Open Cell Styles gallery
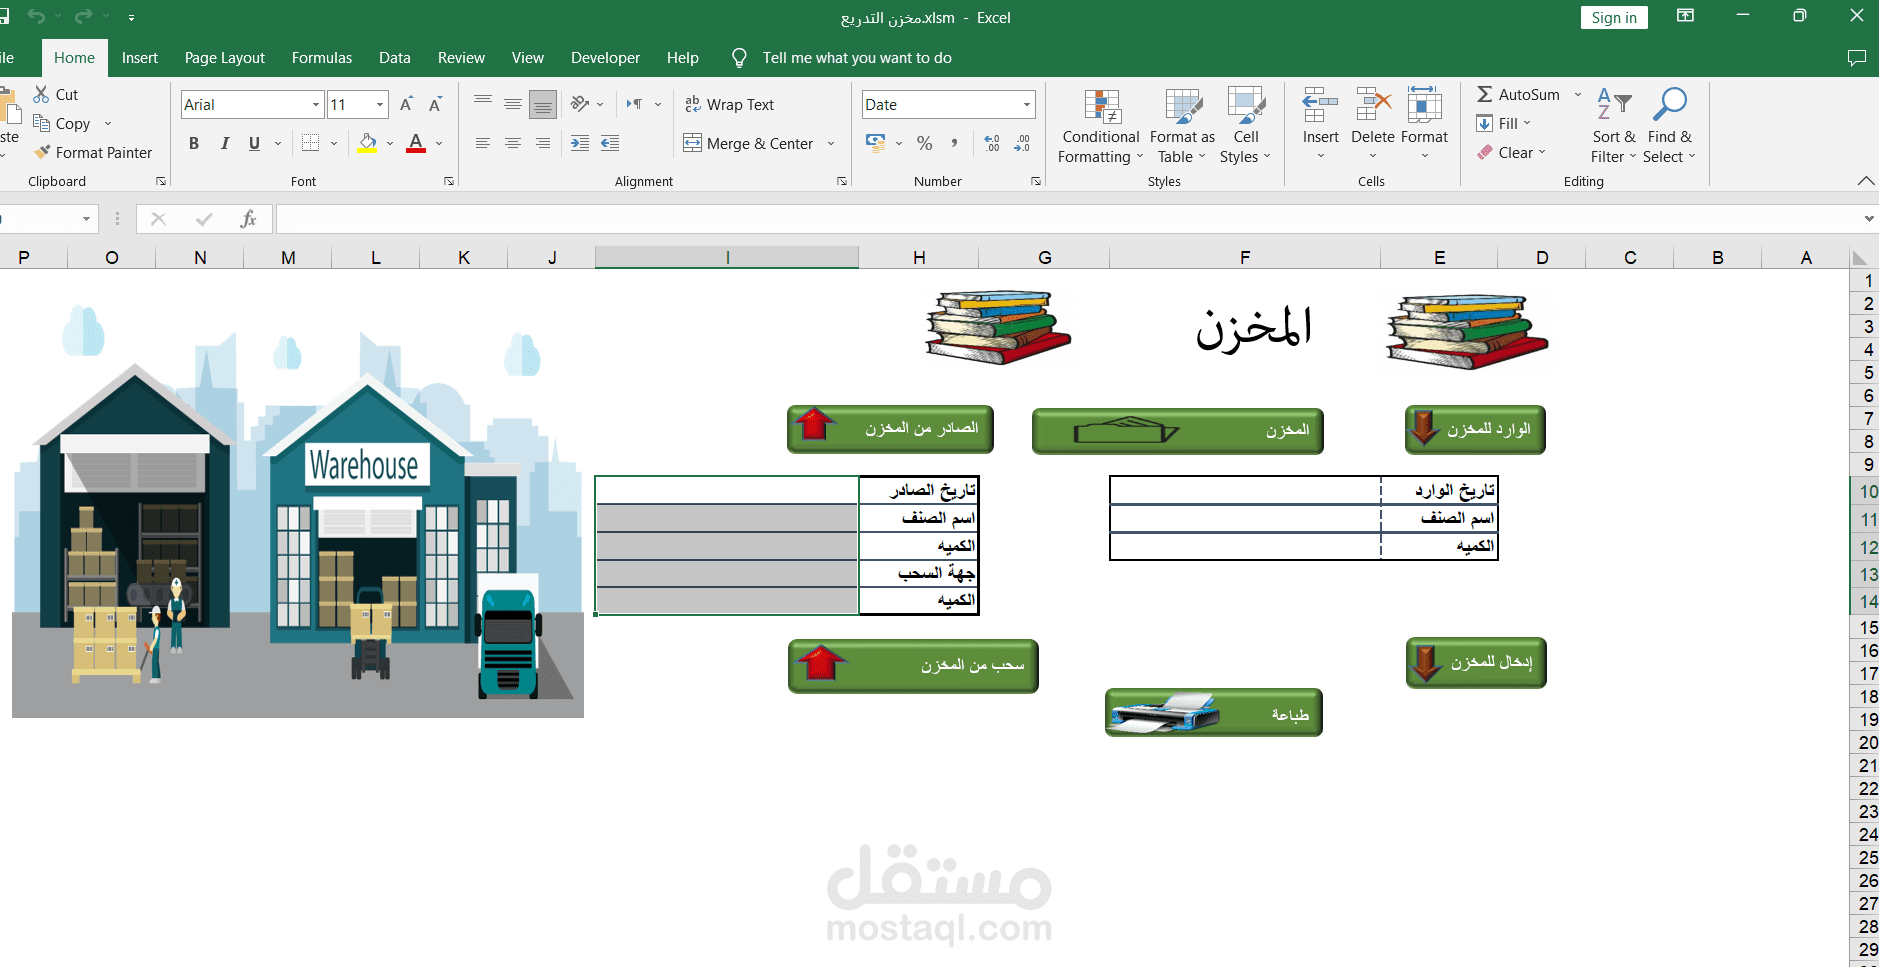1879x967 pixels. coord(1246,127)
